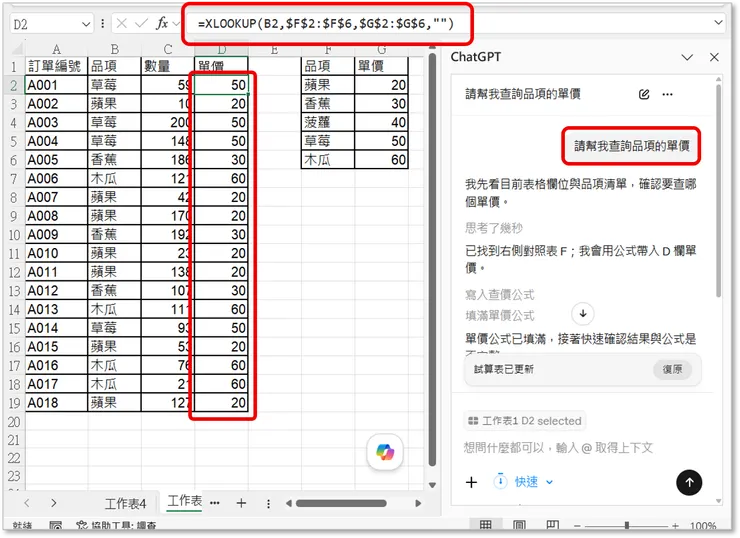Click the floating Copilot icon
The height and width of the screenshot is (538, 740).
[385, 452]
